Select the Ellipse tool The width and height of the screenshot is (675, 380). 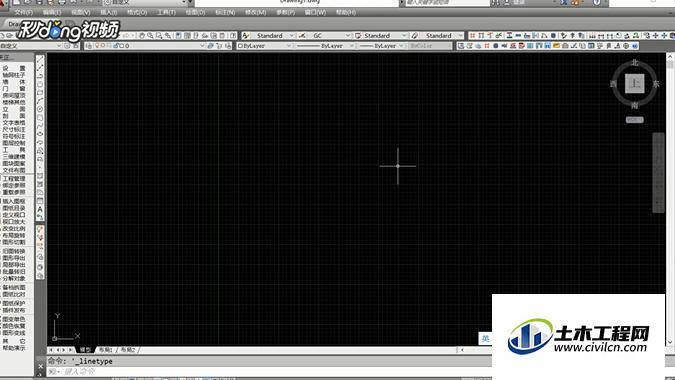click(40, 134)
